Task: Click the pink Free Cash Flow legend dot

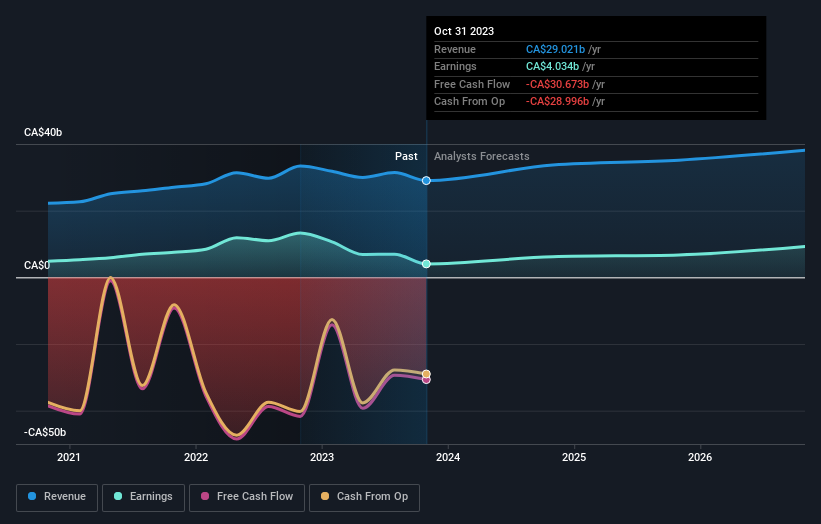Action: coord(205,496)
